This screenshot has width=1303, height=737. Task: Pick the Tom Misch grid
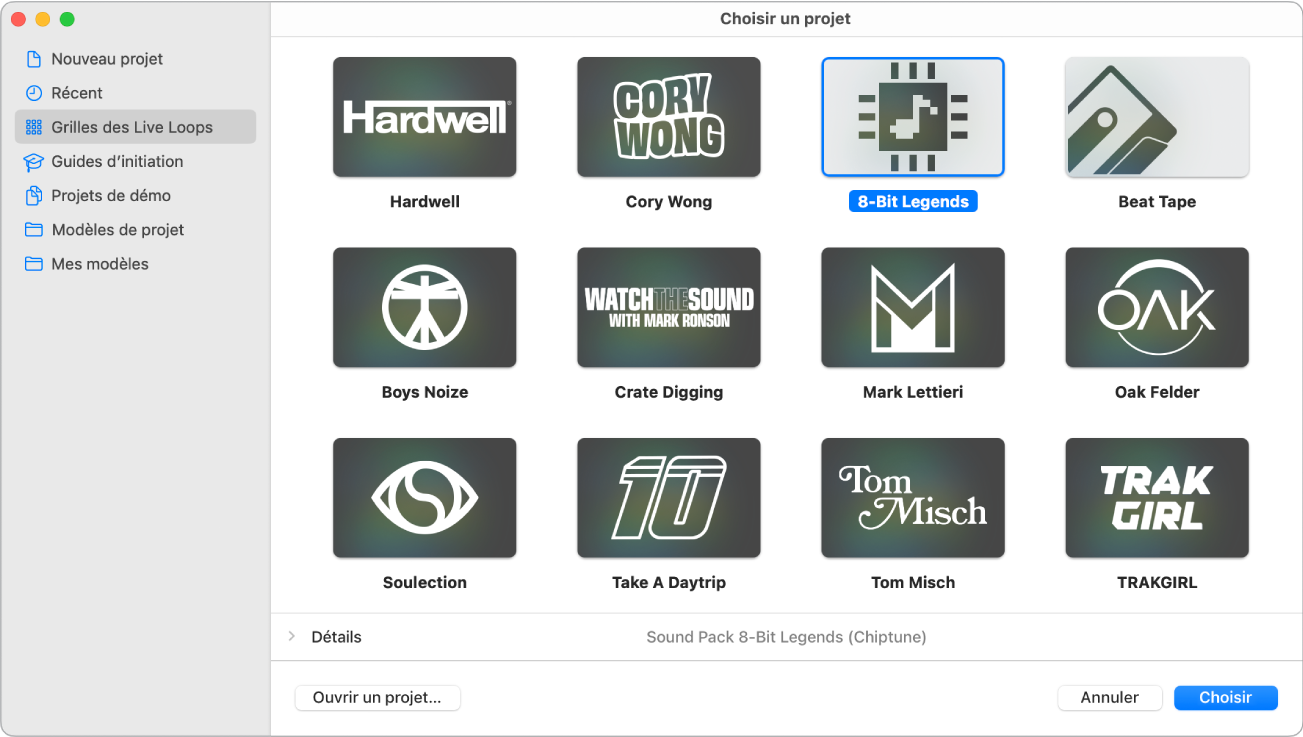pos(912,497)
